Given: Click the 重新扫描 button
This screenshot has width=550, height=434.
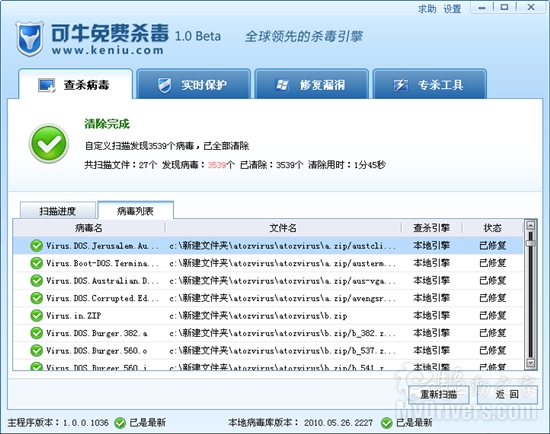Looking at the screenshot, I should [438, 394].
